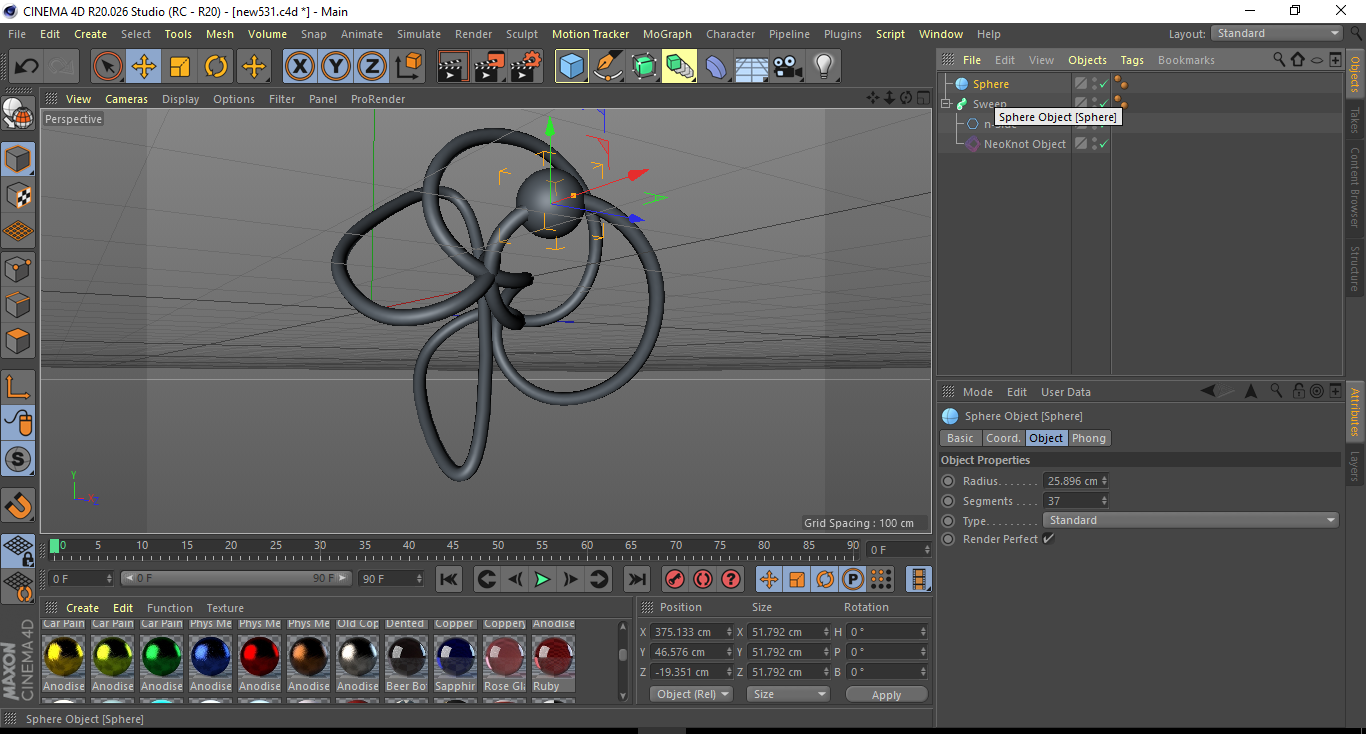Toggle Y axis lock
The height and width of the screenshot is (734, 1366).
coord(336,67)
